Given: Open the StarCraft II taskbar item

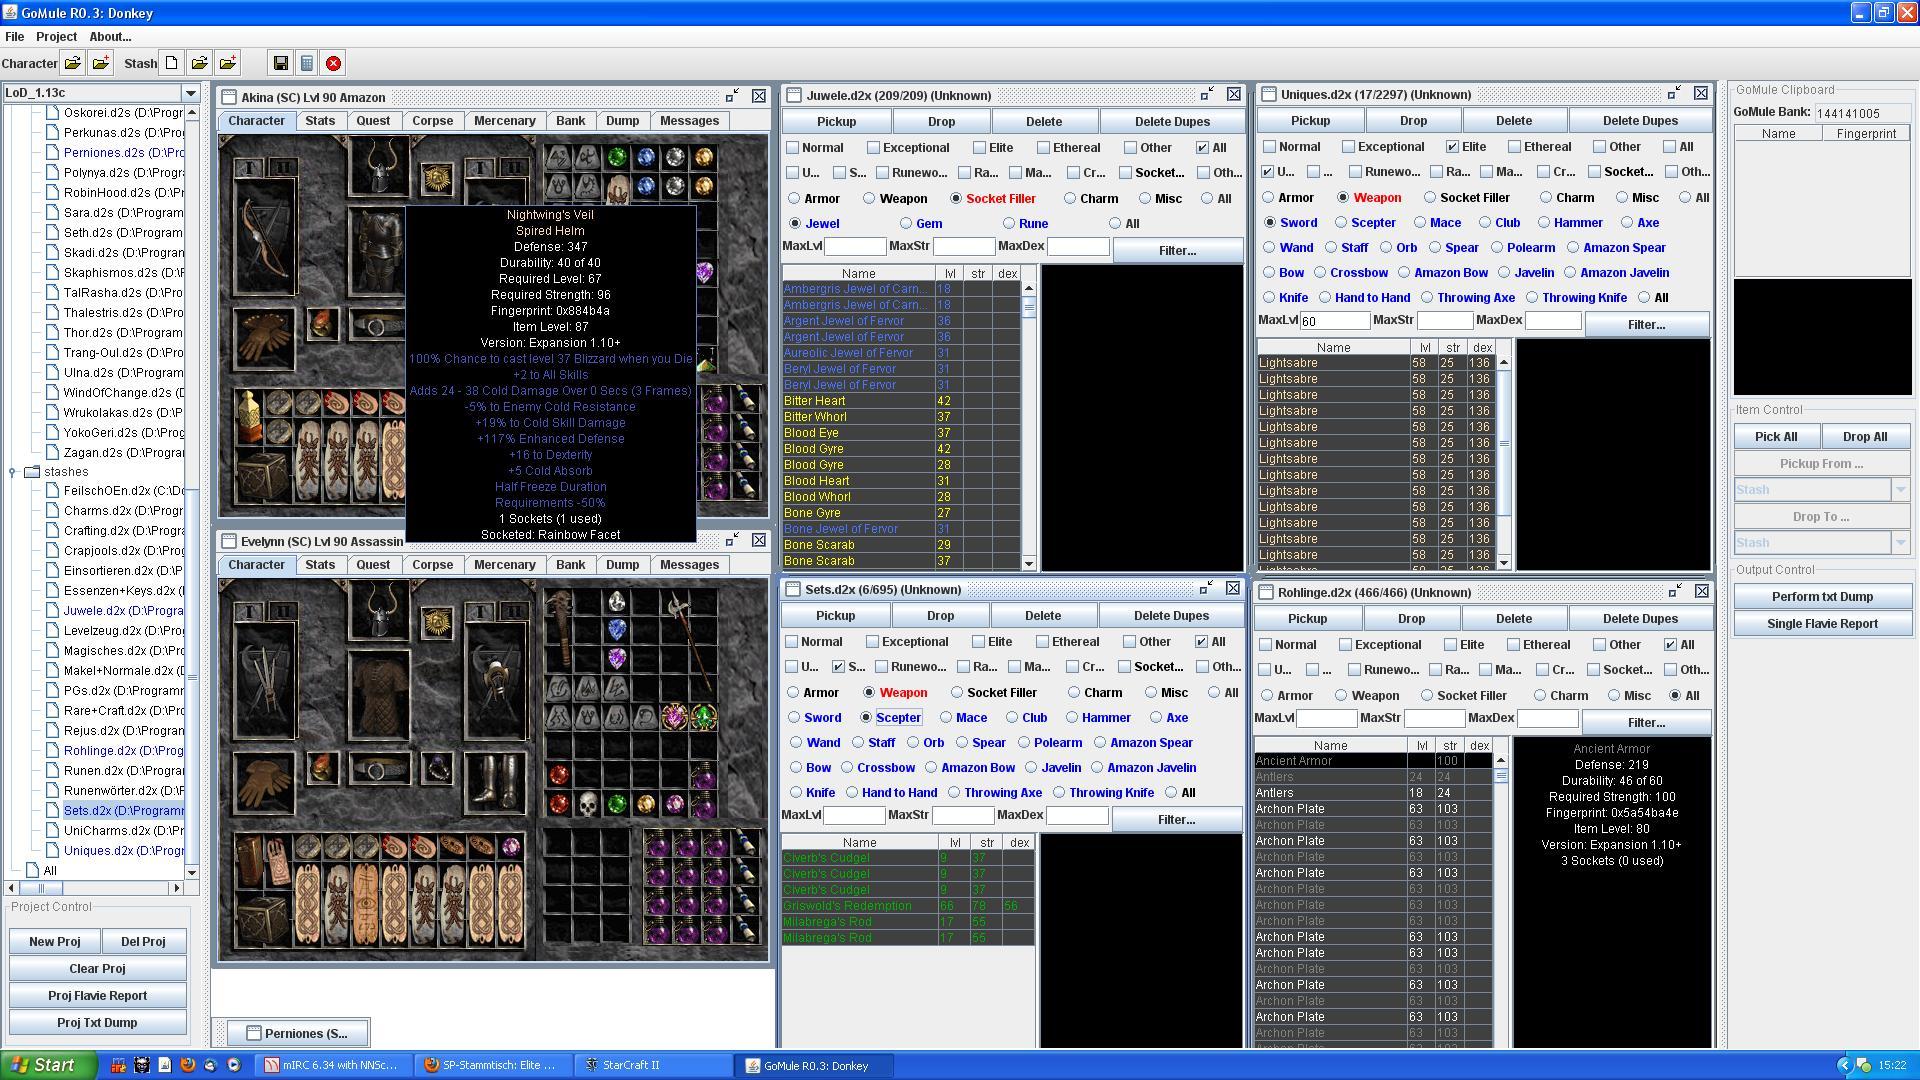Looking at the screenshot, I should pos(655,1065).
